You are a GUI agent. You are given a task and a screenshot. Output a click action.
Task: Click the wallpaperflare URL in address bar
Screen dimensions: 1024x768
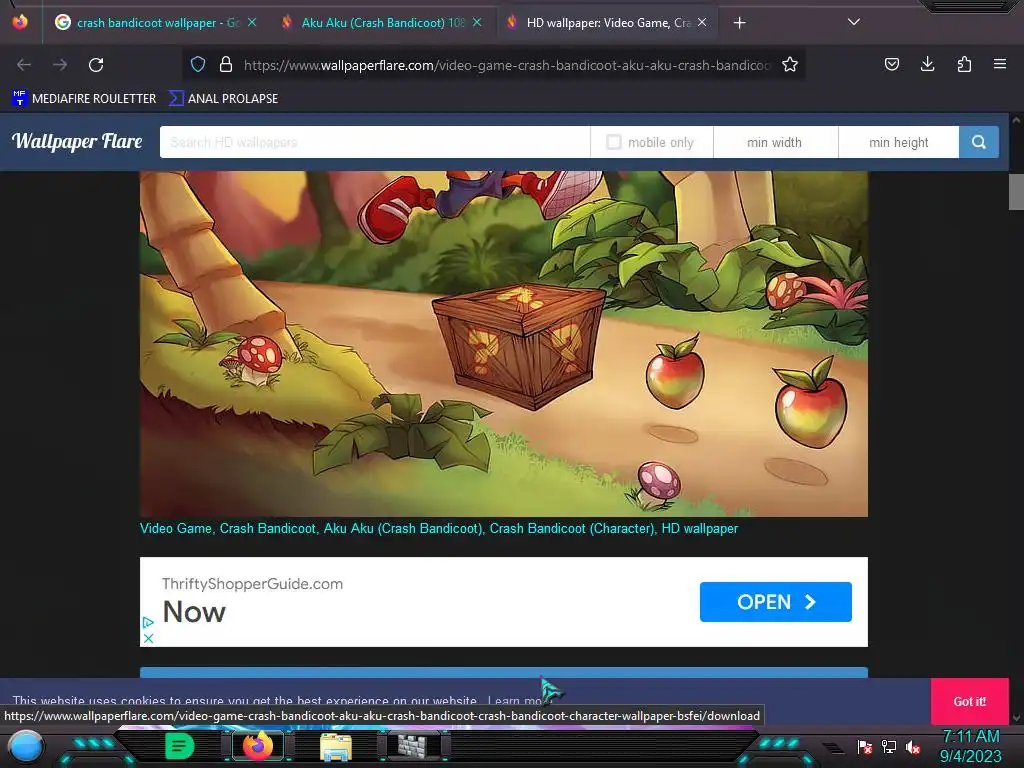click(507, 65)
